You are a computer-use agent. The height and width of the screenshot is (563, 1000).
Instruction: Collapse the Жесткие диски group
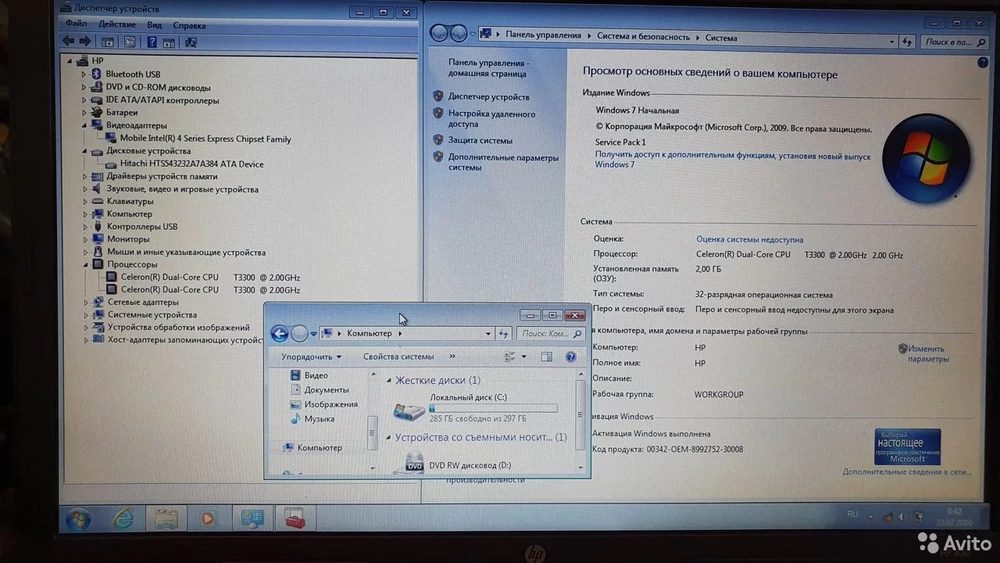pos(389,380)
